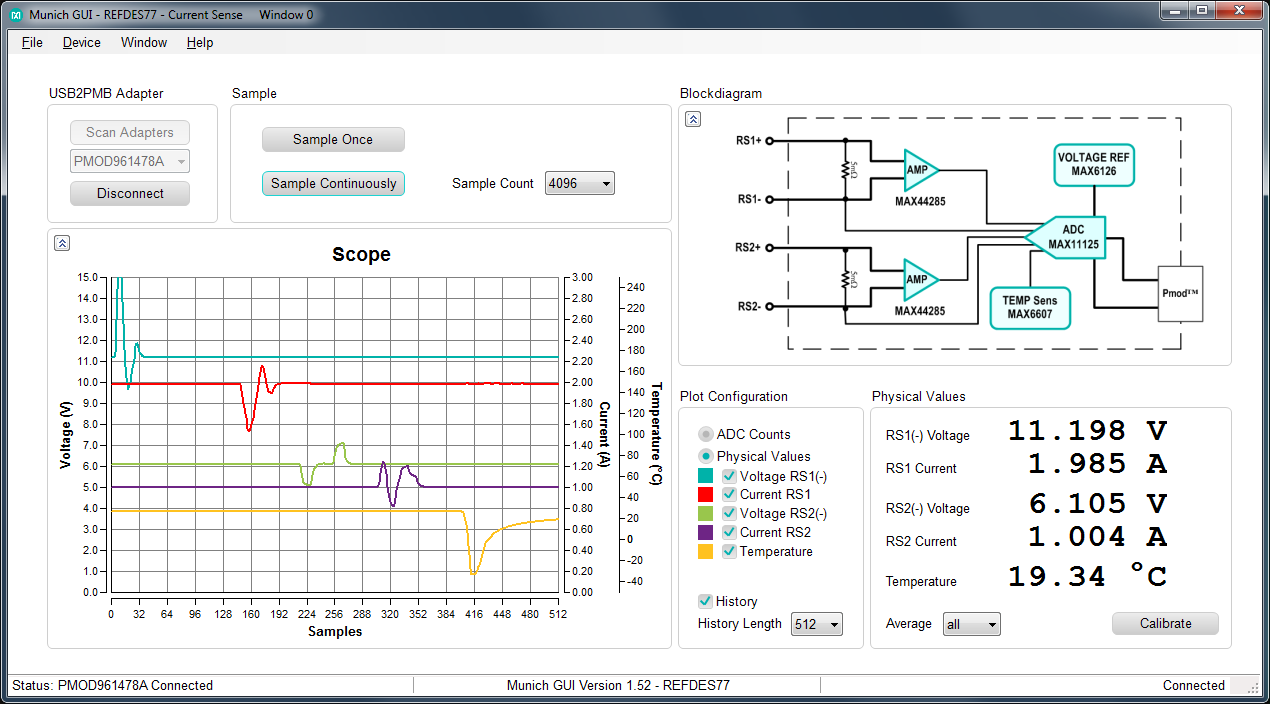This screenshot has width=1270, height=704.
Task: Click the Temperature 19.34 °C reading
Action: [x=1087, y=577]
